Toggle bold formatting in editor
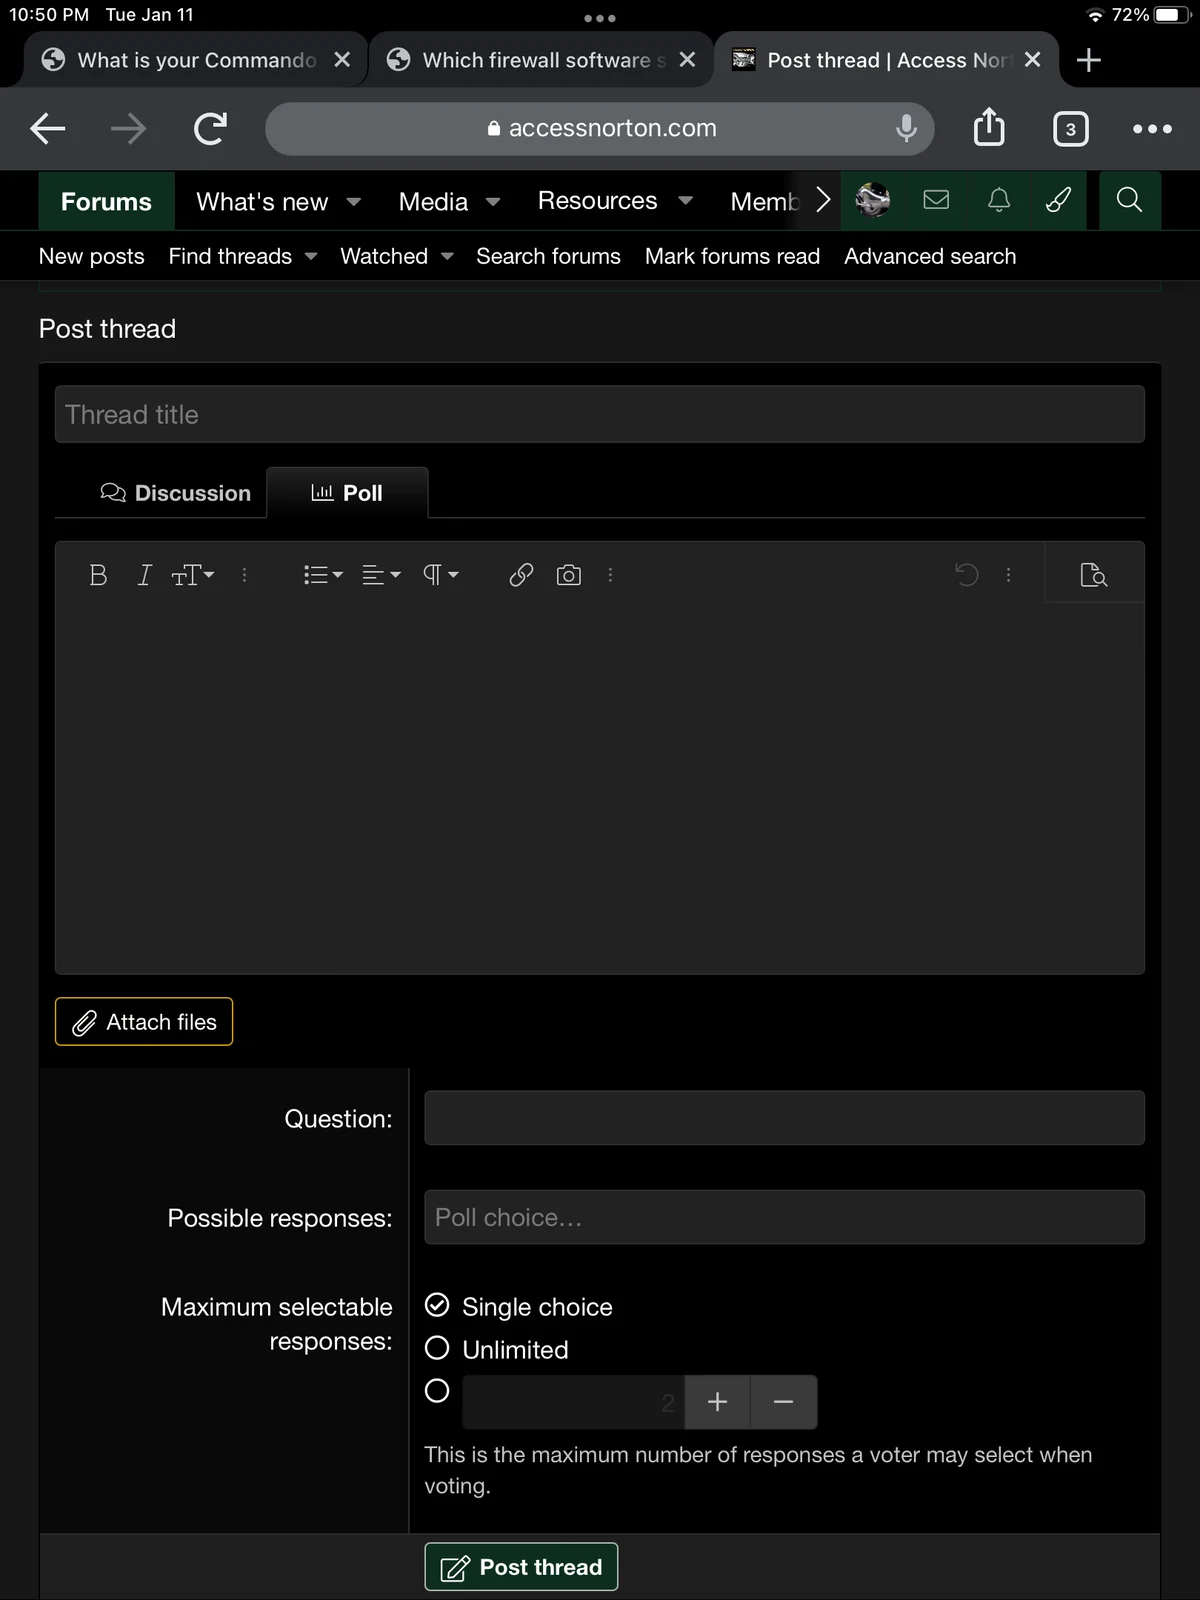 [98, 575]
